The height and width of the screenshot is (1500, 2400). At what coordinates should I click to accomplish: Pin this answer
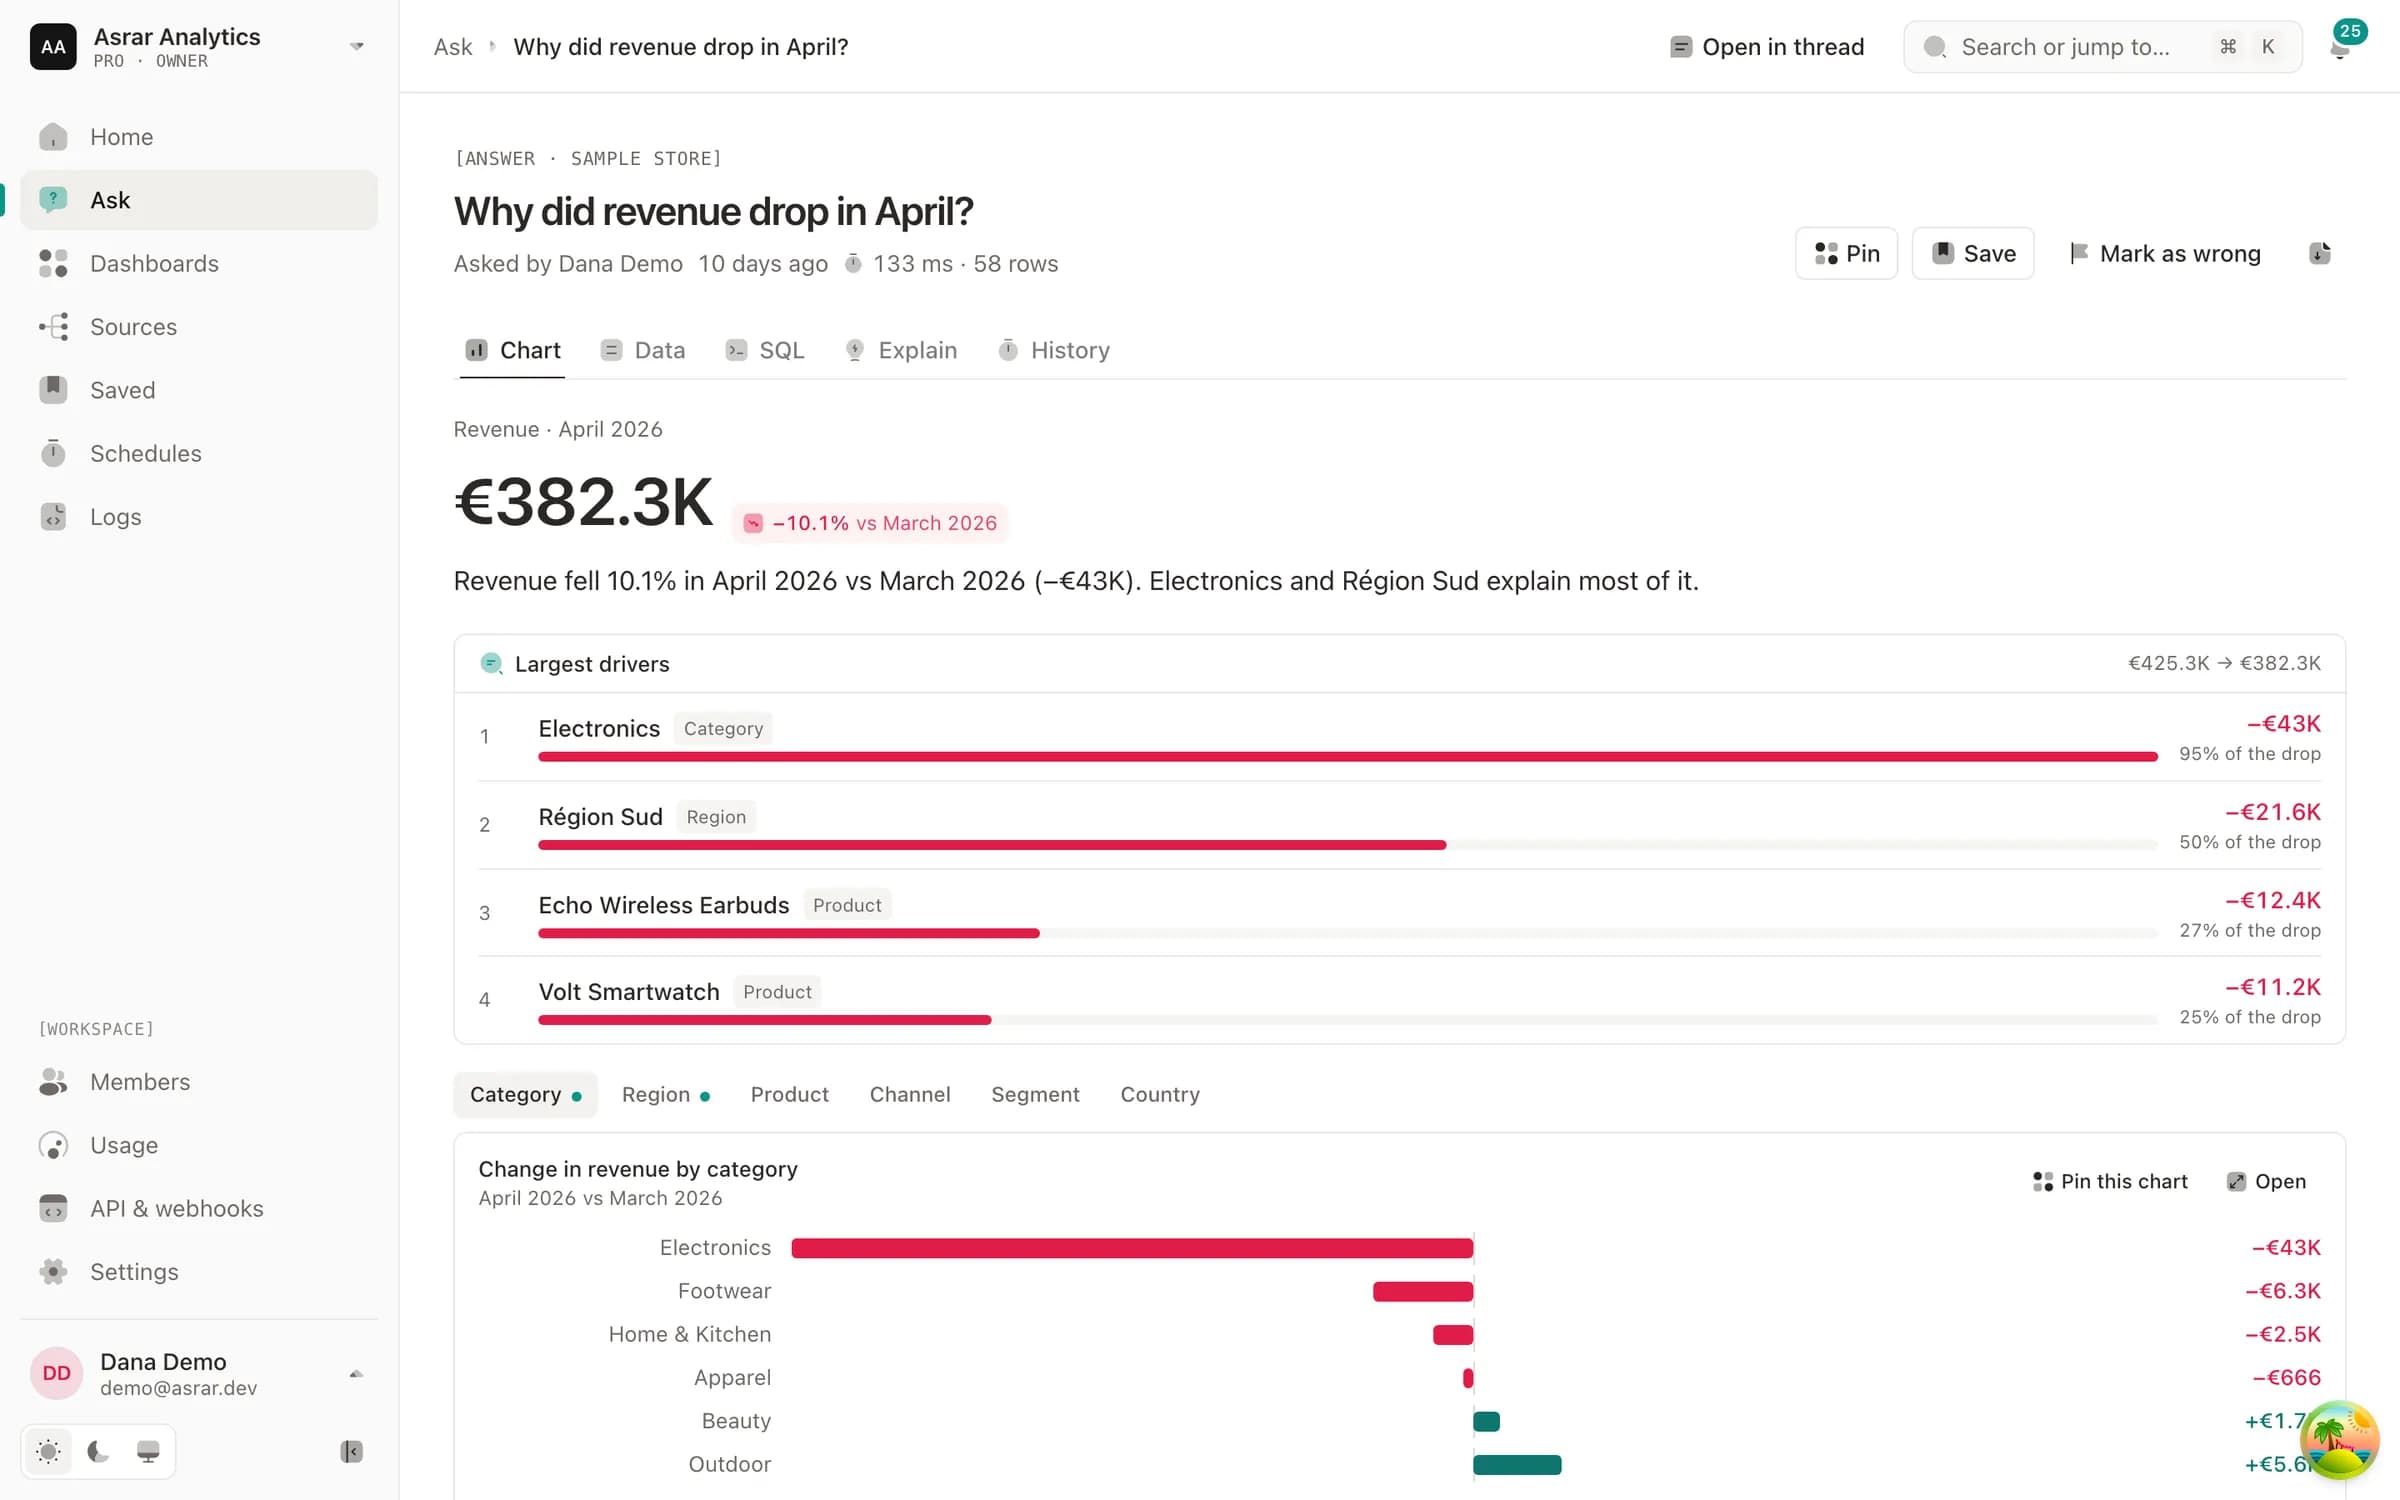click(1846, 254)
